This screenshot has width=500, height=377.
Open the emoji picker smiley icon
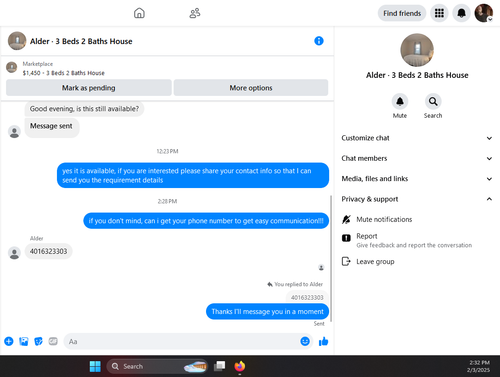click(305, 341)
